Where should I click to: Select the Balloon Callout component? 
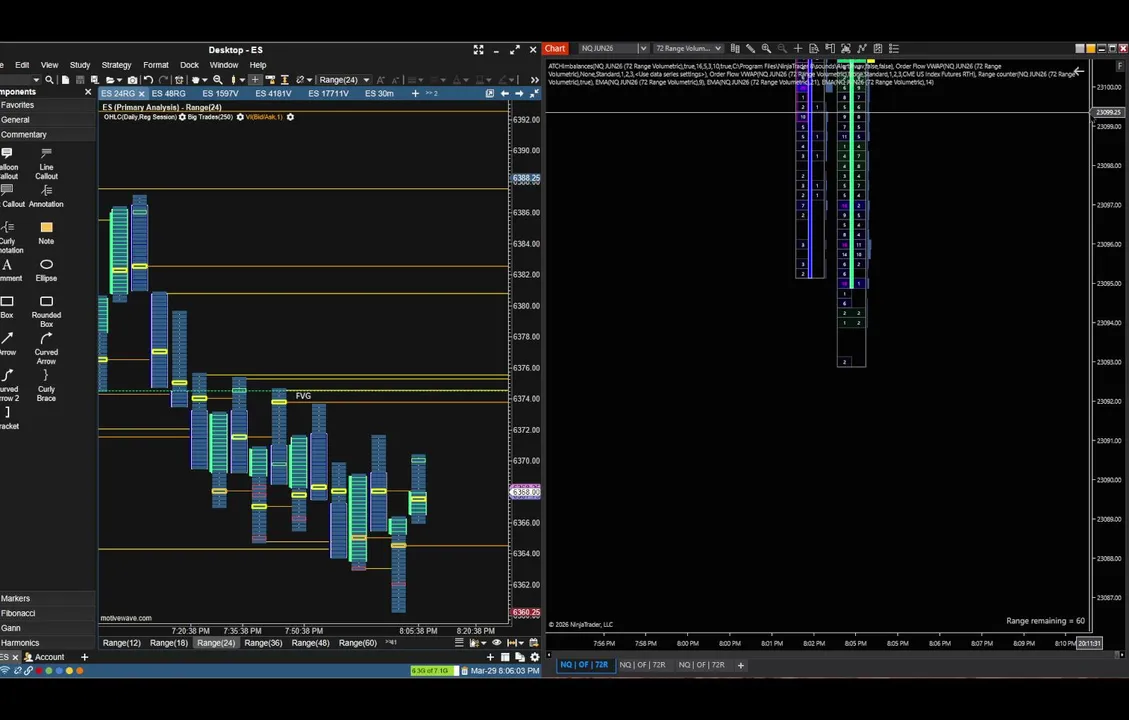pos(7,164)
